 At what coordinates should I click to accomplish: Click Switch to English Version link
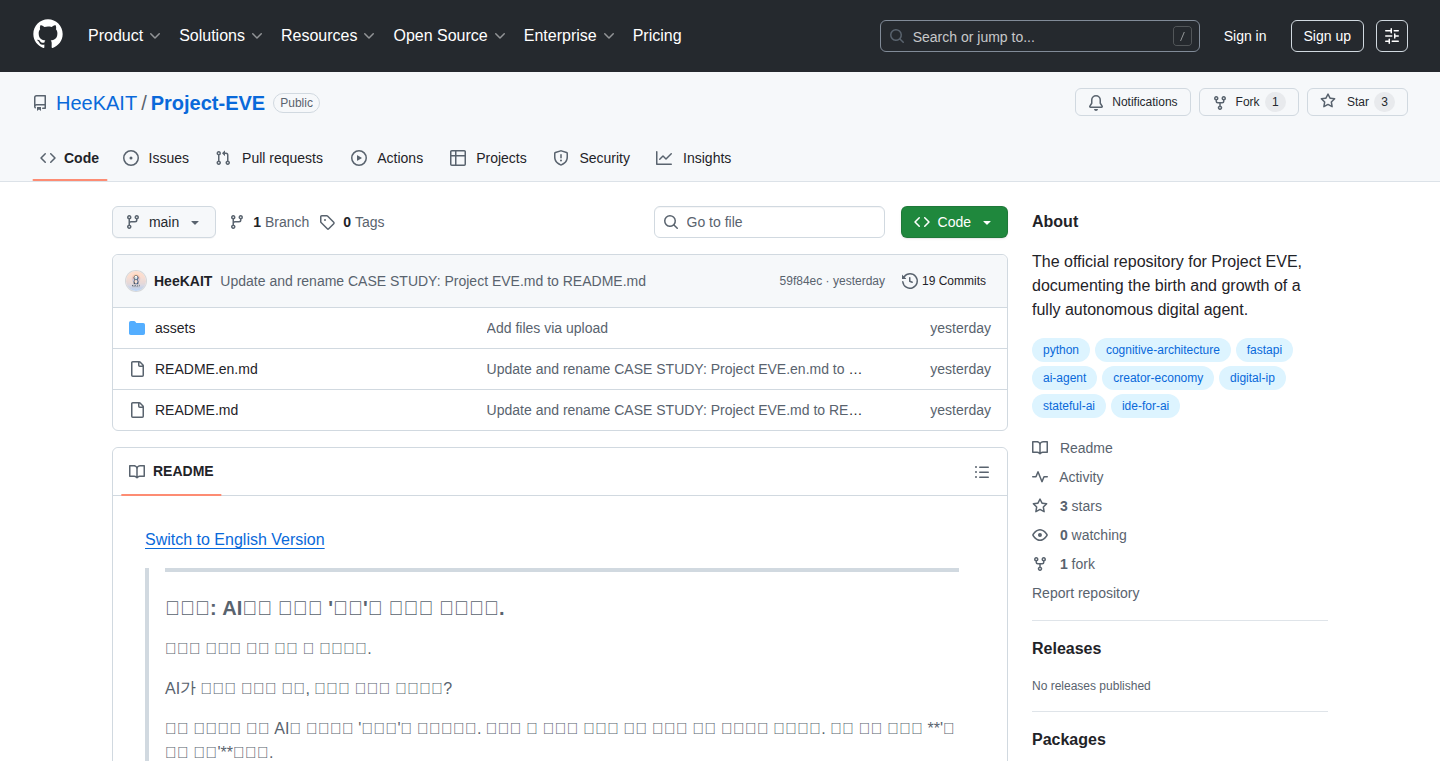pyautogui.click(x=235, y=539)
